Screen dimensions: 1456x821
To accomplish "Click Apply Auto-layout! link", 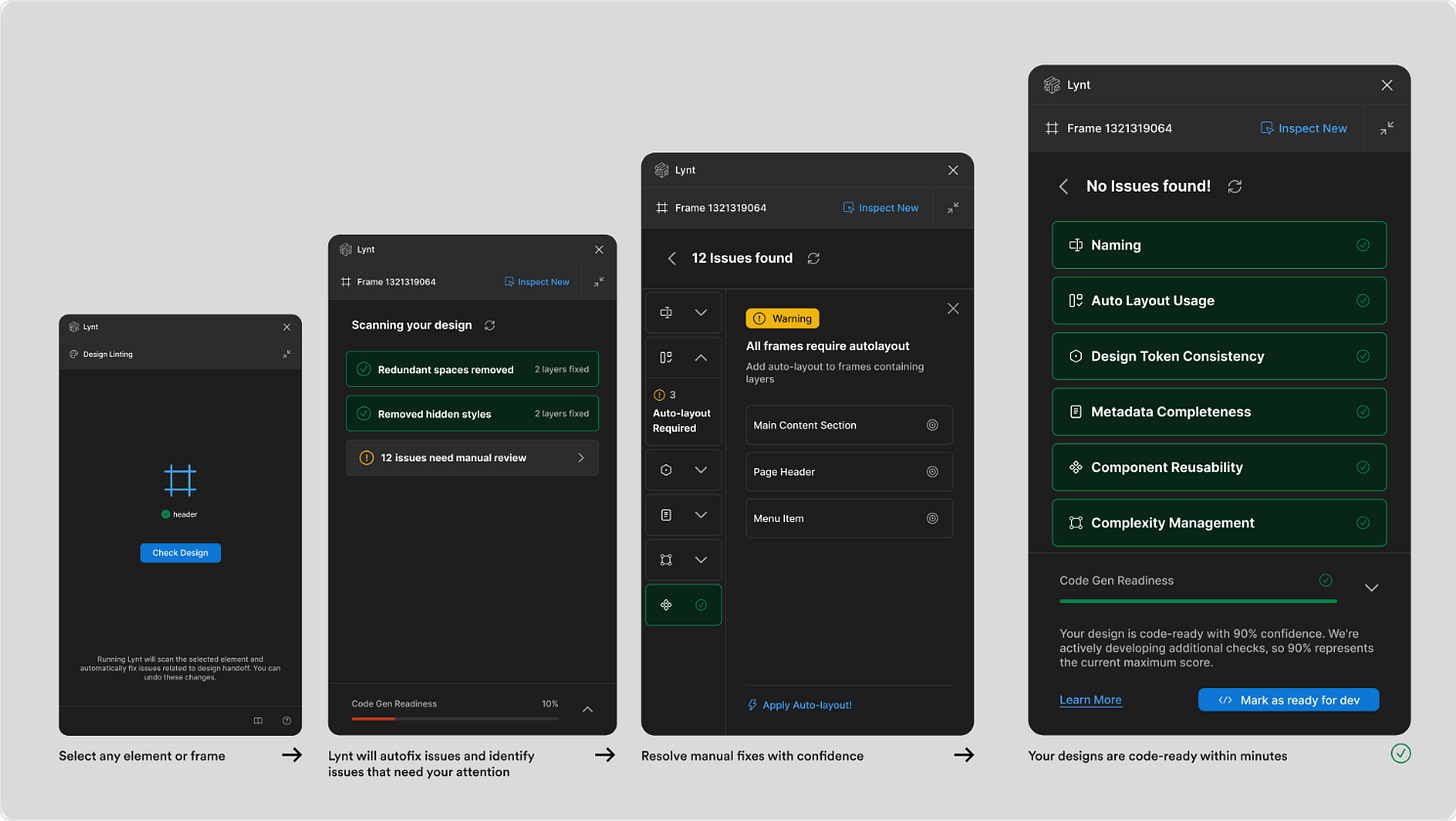I will 800,705.
